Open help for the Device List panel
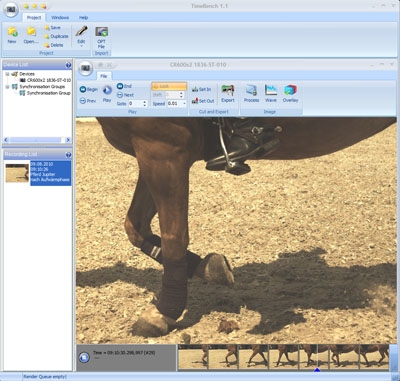 68,65
